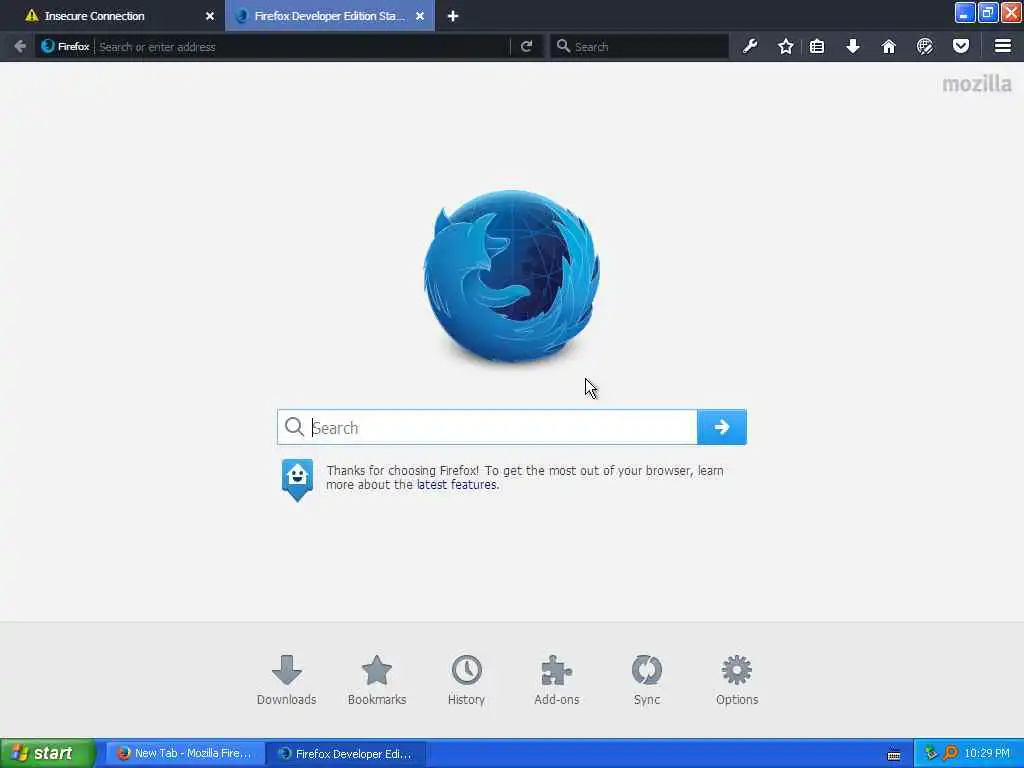The image size is (1024, 768).
Task: Click magnifier icon in toolbar search box
Action: (563, 46)
